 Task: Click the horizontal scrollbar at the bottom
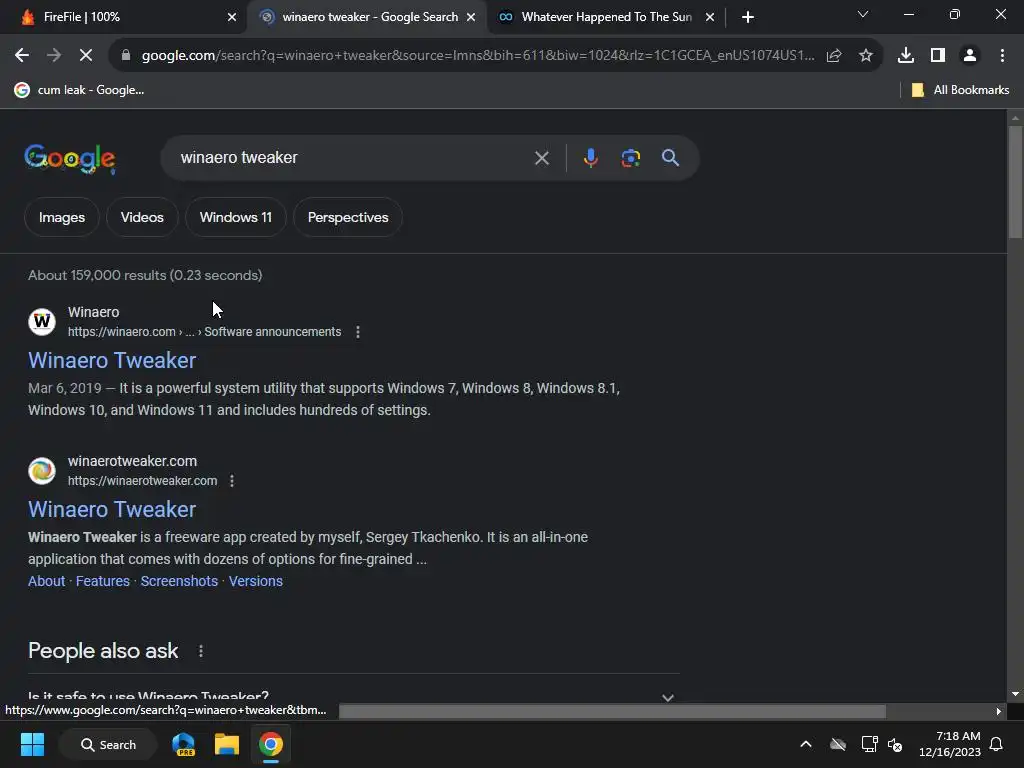click(612, 712)
